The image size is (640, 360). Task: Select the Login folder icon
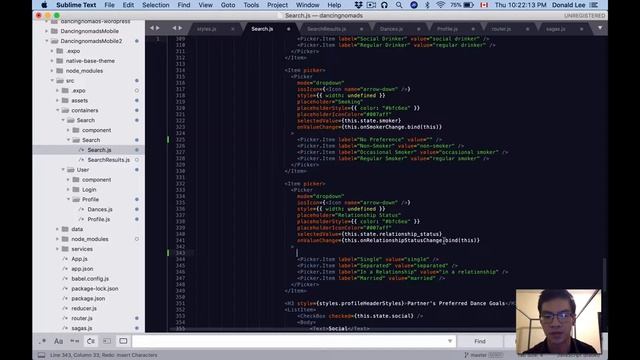[76, 190]
